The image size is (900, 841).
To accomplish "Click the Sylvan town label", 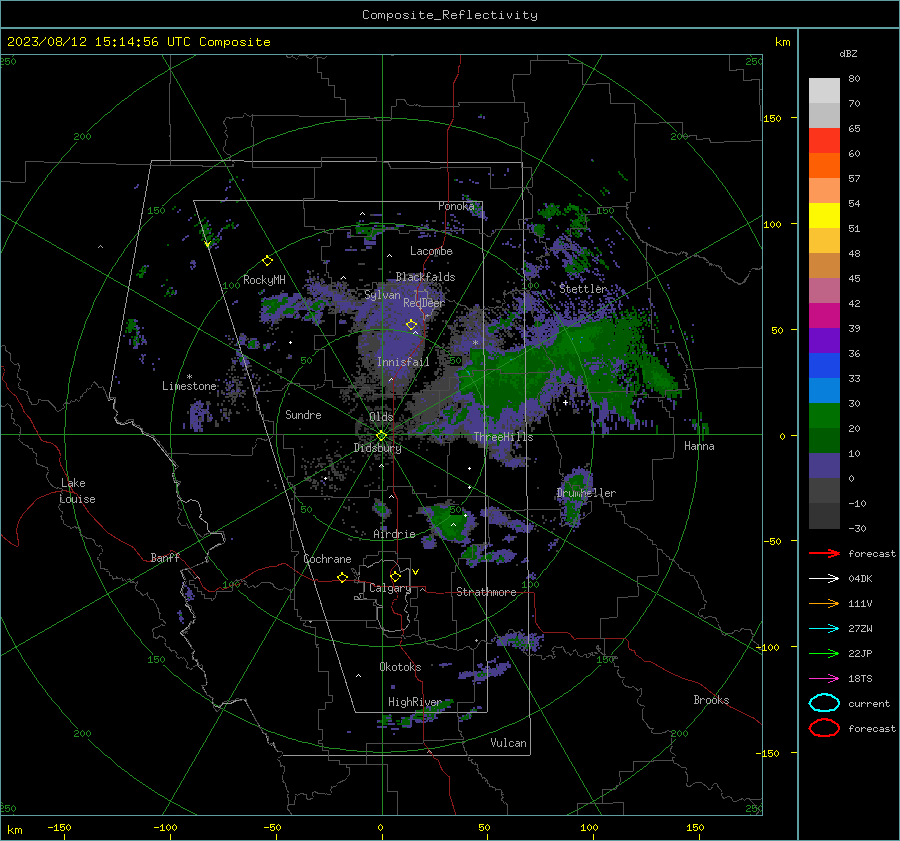I will pos(382,295).
